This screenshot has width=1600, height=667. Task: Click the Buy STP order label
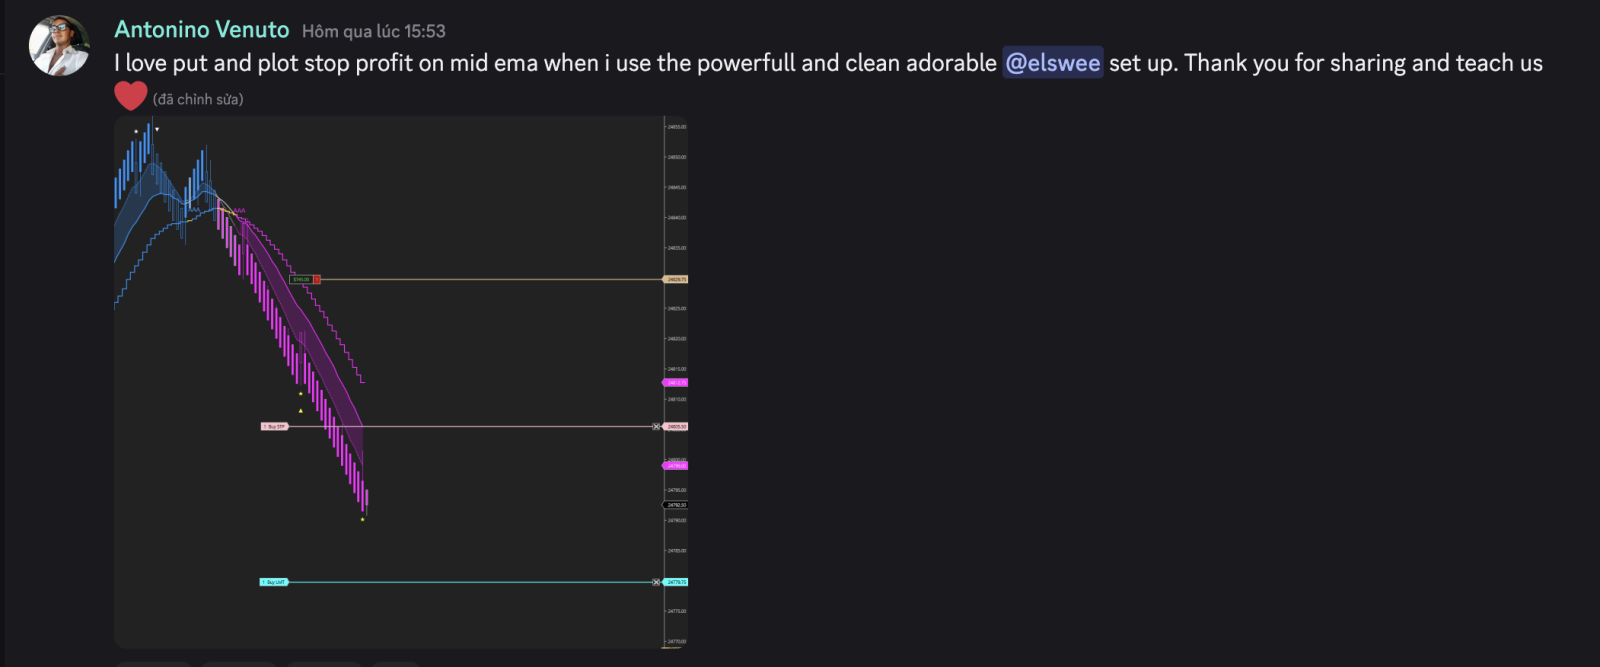274,427
